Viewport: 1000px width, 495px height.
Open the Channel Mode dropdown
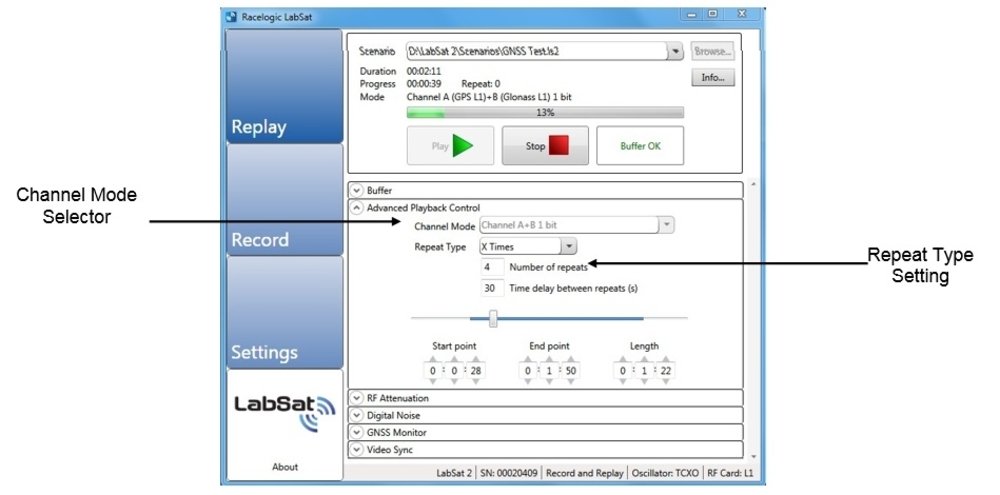(x=666, y=226)
